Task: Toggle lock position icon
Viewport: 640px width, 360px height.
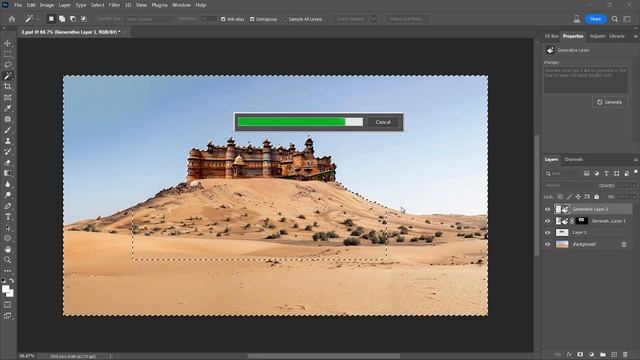Action: point(578,197)
